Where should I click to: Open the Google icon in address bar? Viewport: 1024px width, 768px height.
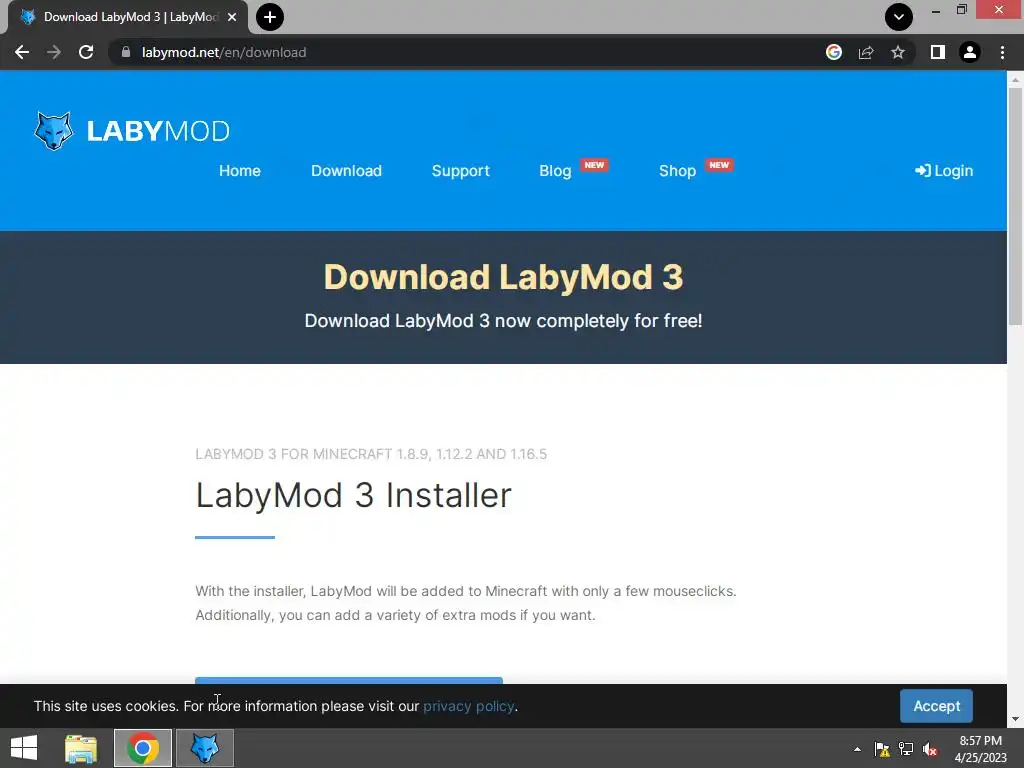[833, 52]
